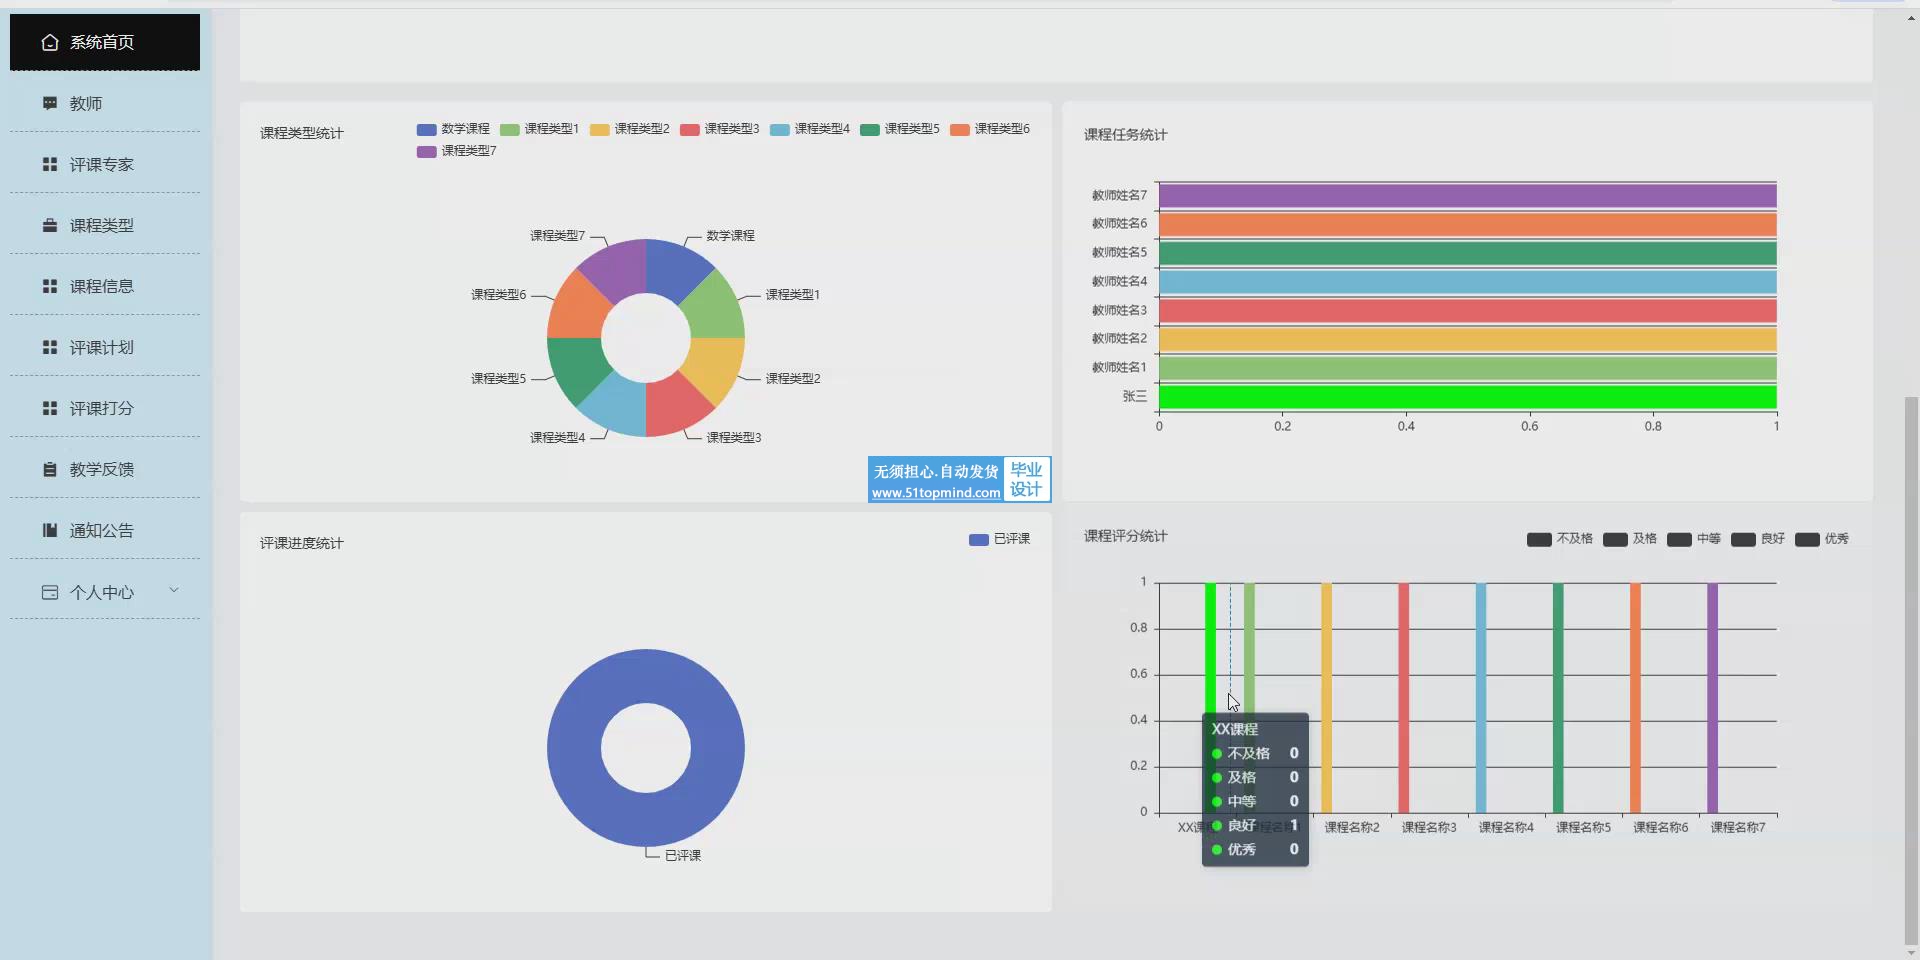
Task: Click the 课程类型3 legend color swatch
Action: (689, 130)
